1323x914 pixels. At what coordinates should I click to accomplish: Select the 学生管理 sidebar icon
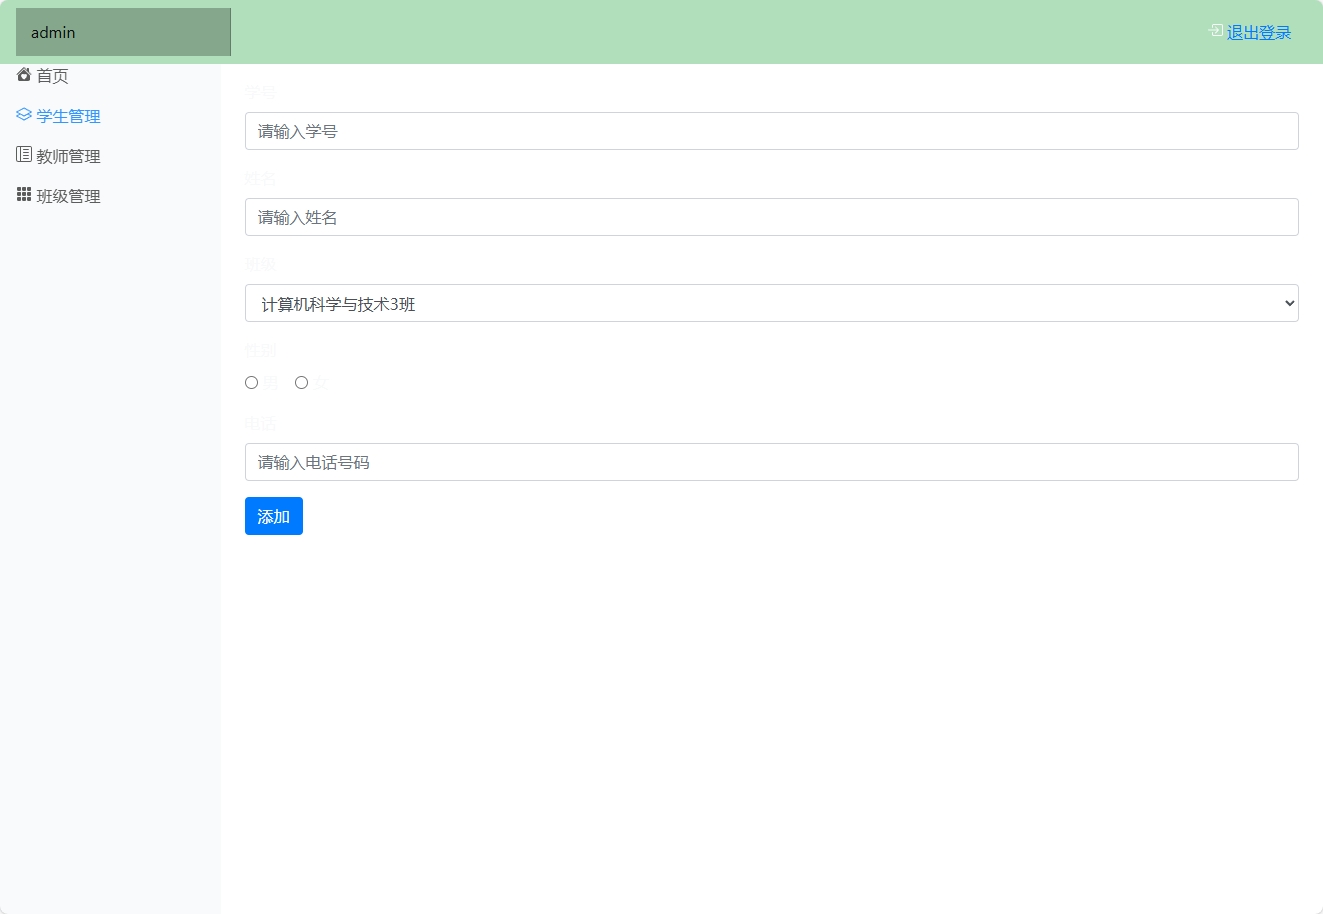[23, 114]
